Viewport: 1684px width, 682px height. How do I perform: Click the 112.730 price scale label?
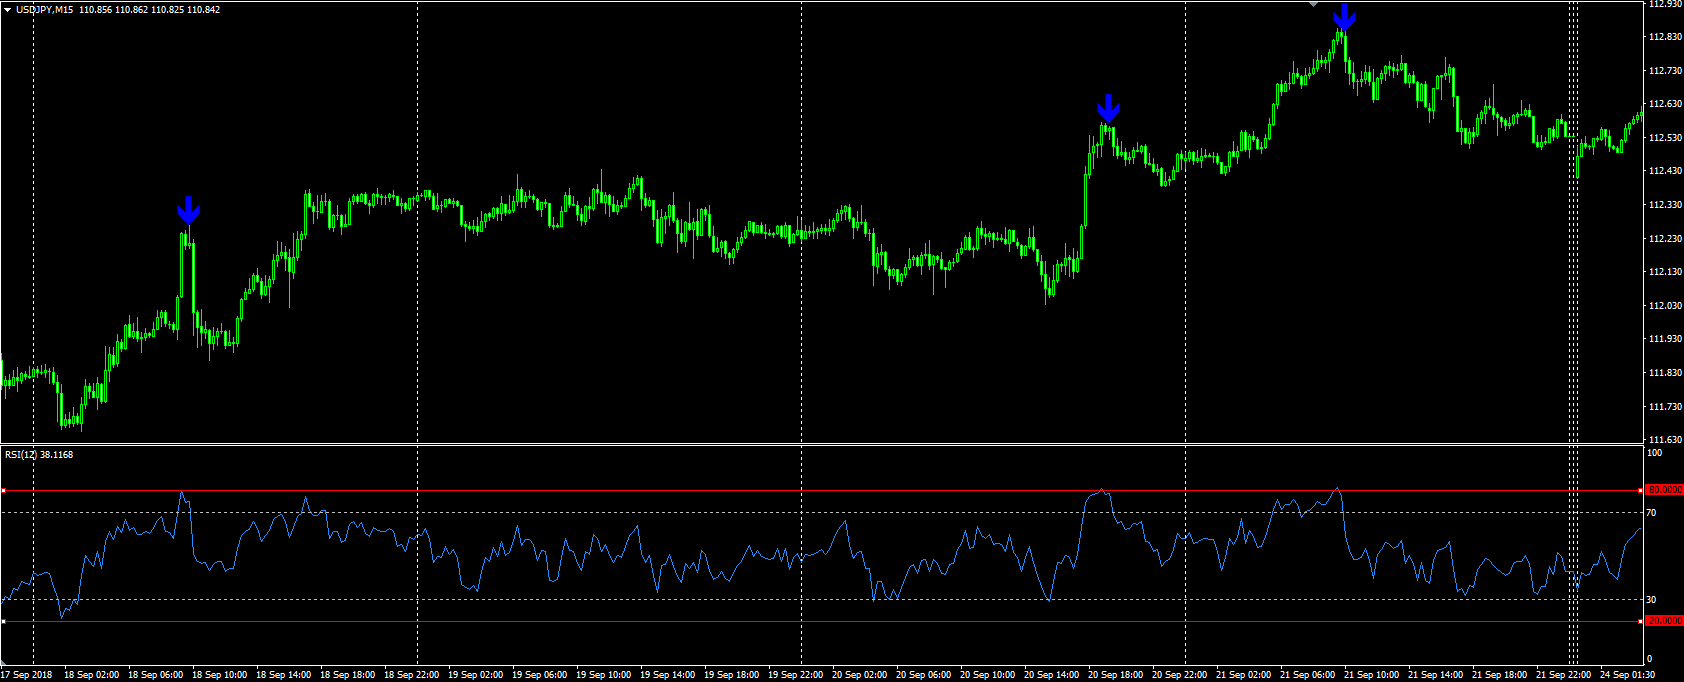pos(1664,71)
